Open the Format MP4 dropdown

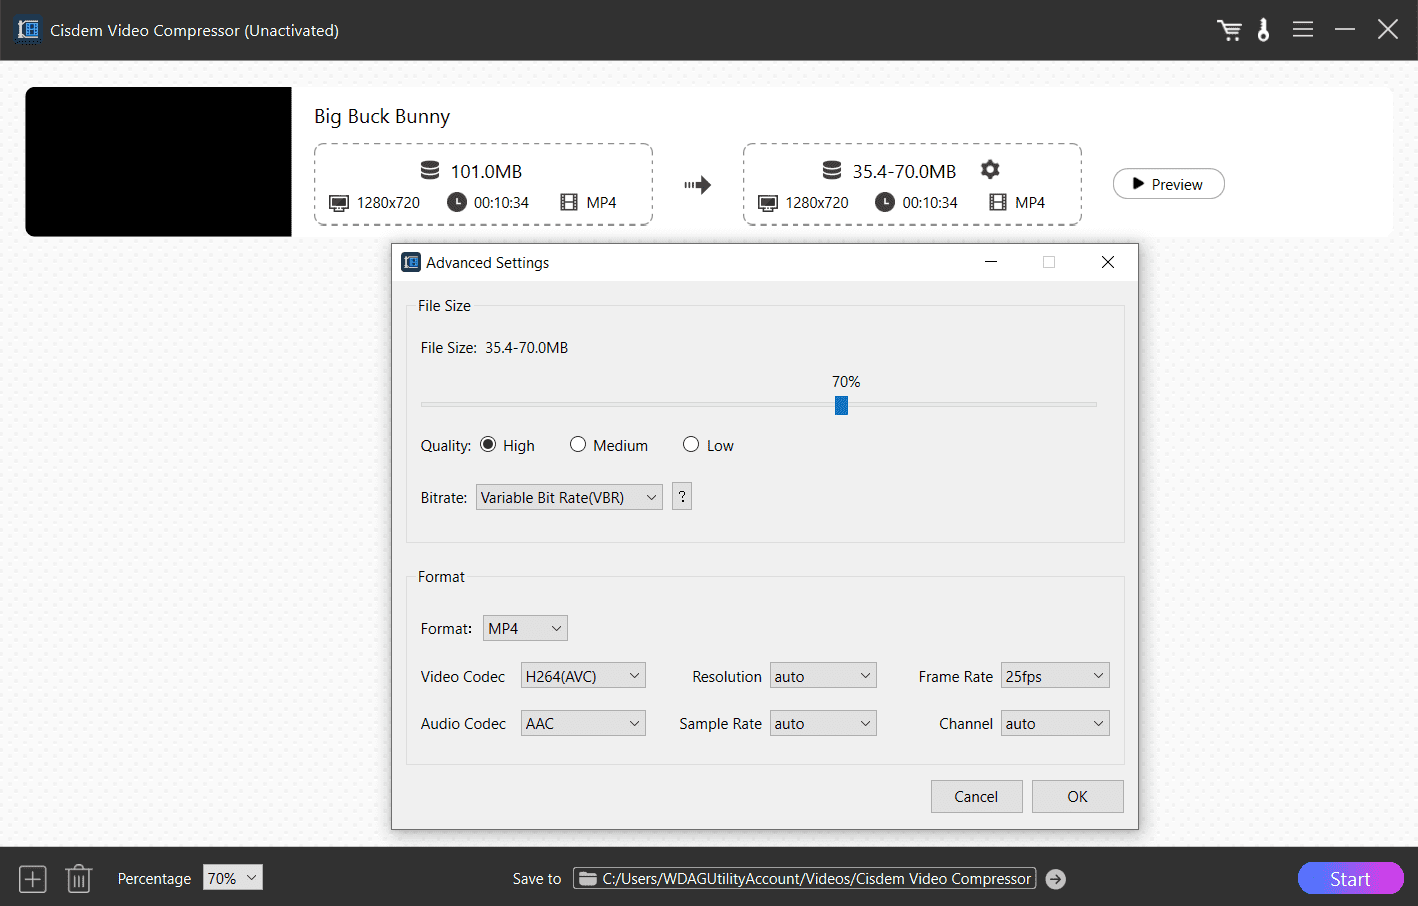pyautogui.click(x=525, y=628)
